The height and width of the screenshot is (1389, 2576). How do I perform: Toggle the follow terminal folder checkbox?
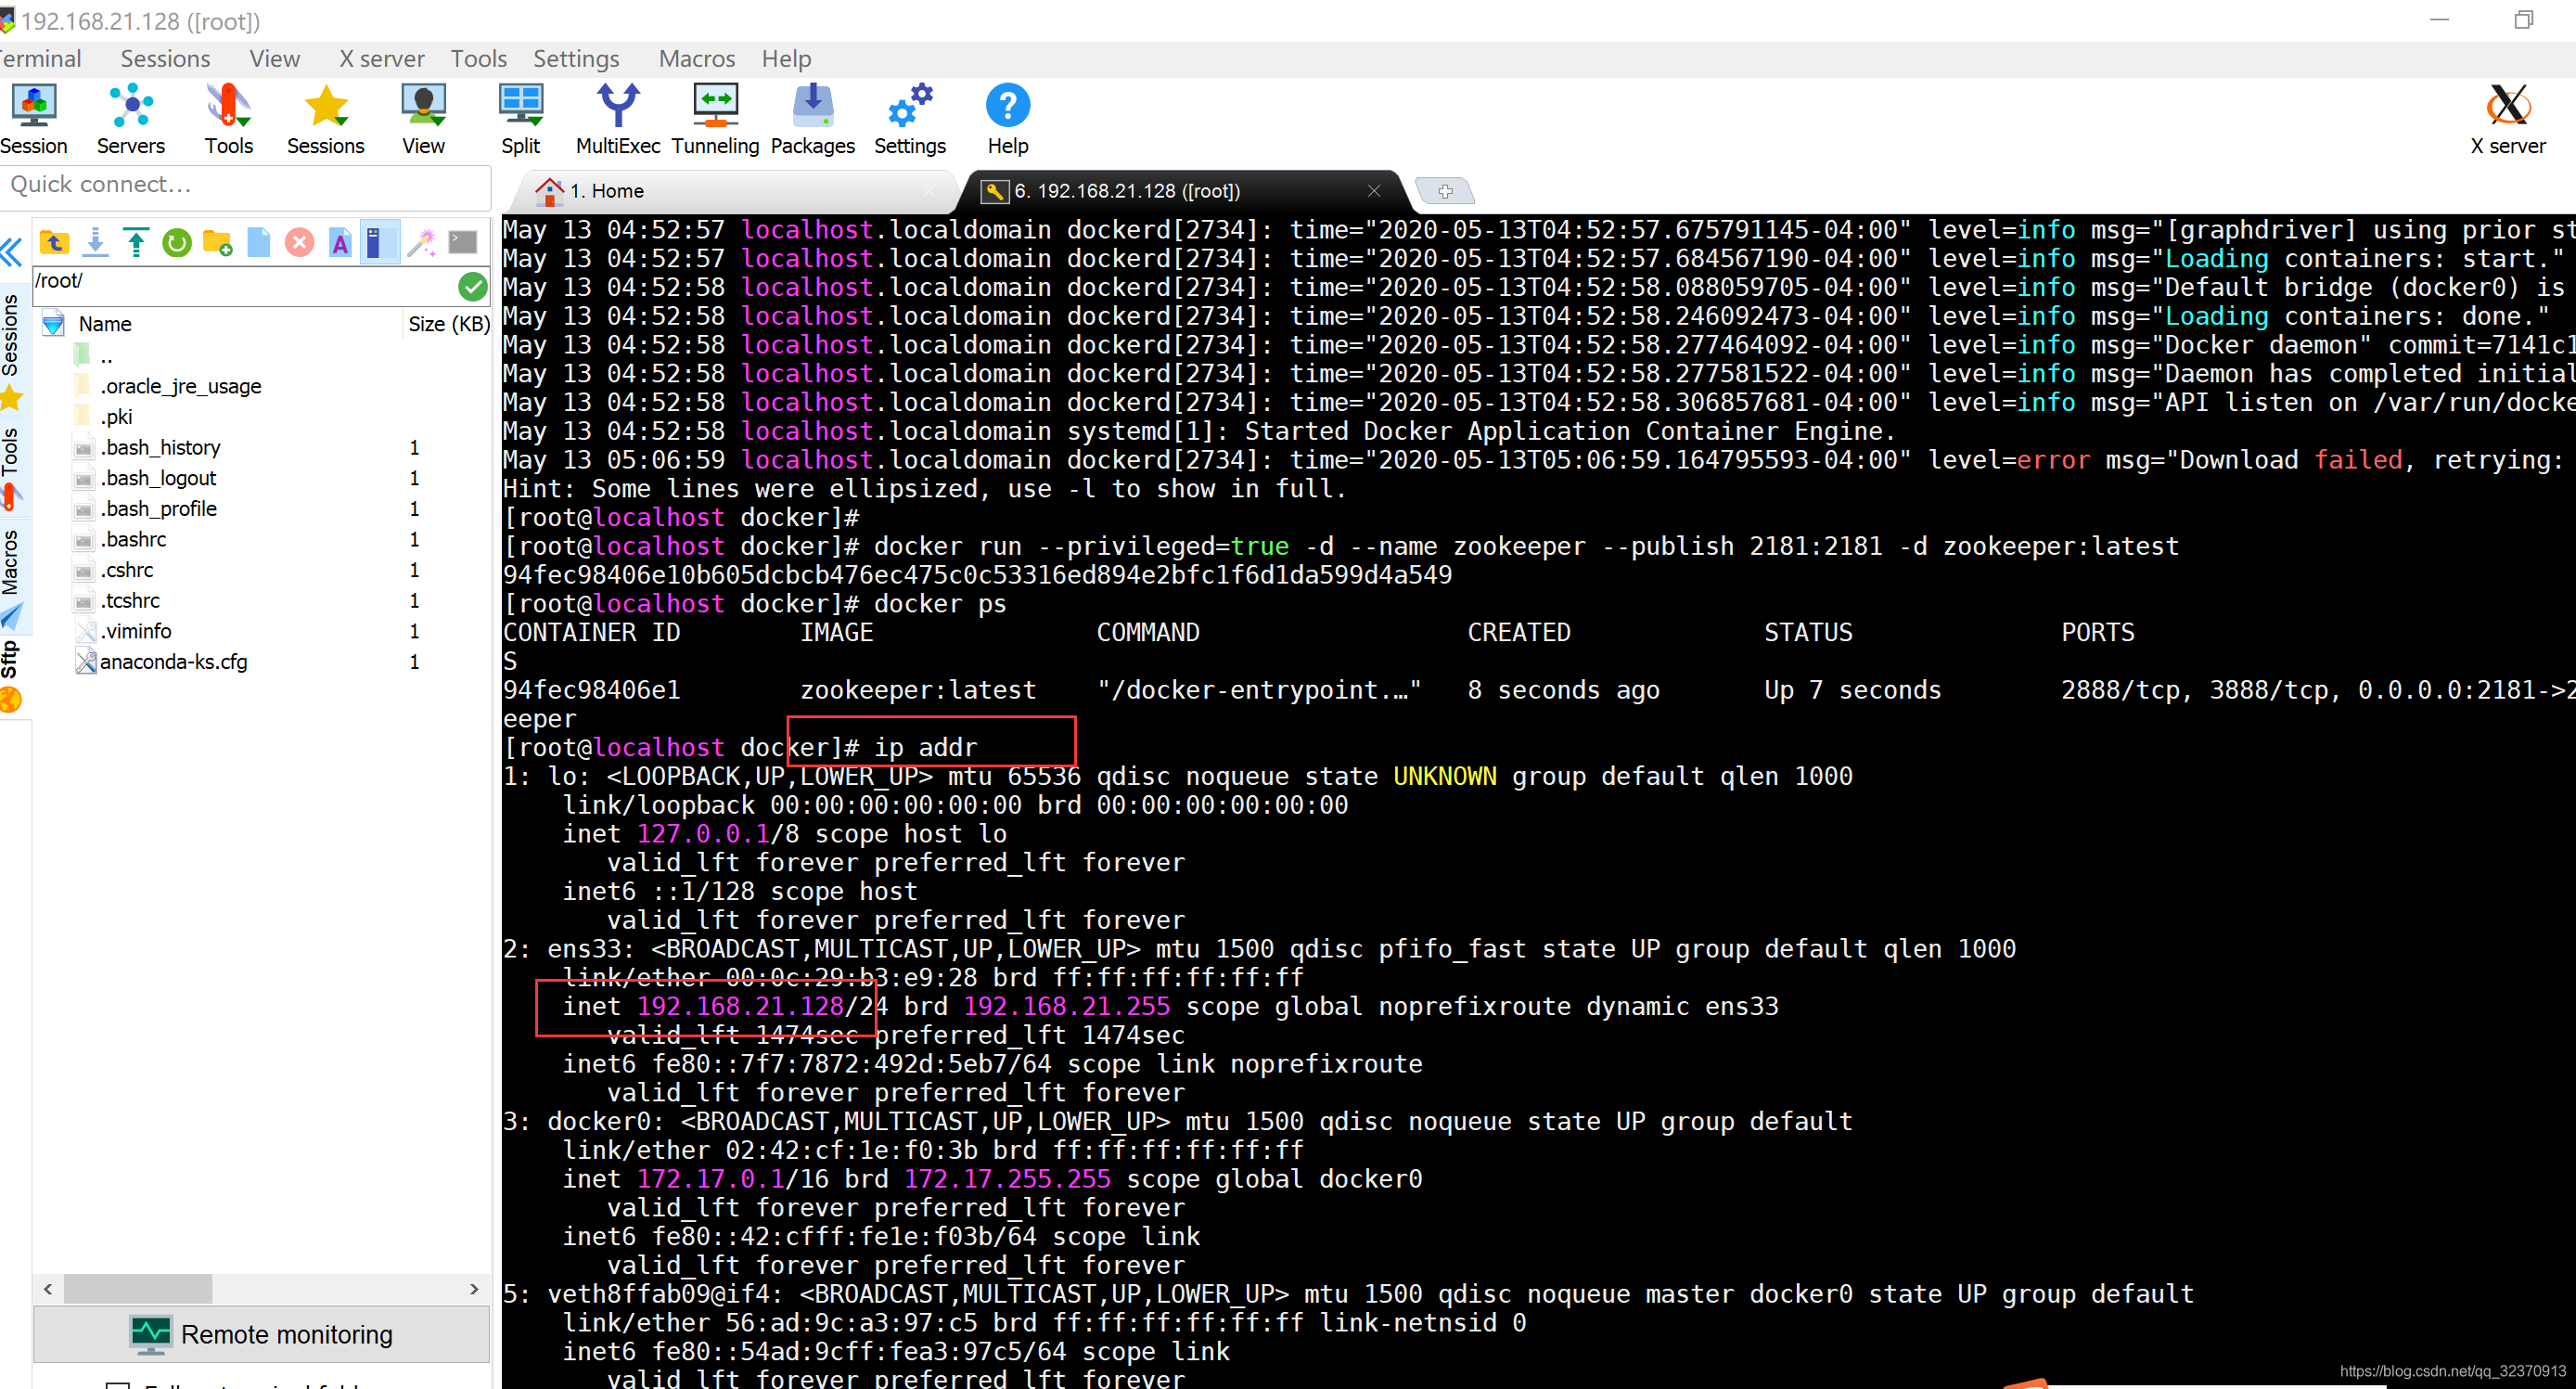pos(118,1384)
